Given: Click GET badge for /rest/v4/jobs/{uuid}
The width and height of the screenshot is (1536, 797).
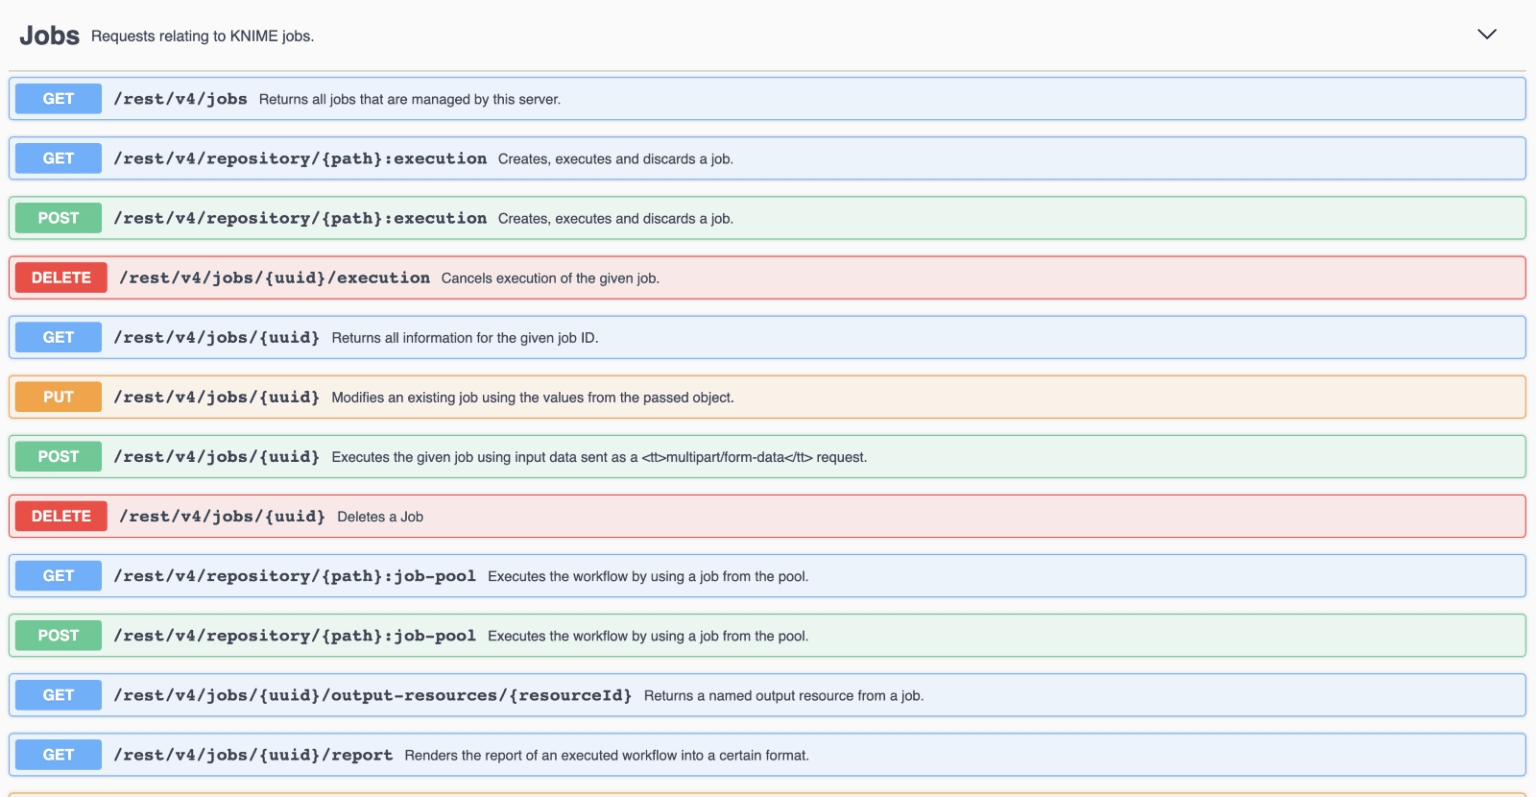Looking at the screenshot, I should [58, 337].
